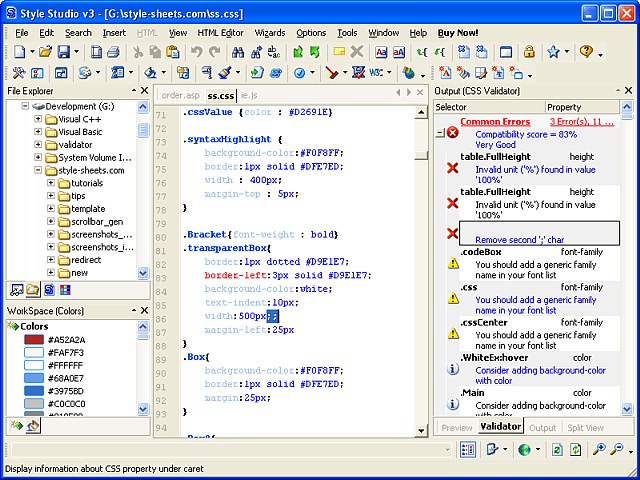Click the Cut scissors icon
Viewport: 640px width, 480px height.
click(138, 52)
